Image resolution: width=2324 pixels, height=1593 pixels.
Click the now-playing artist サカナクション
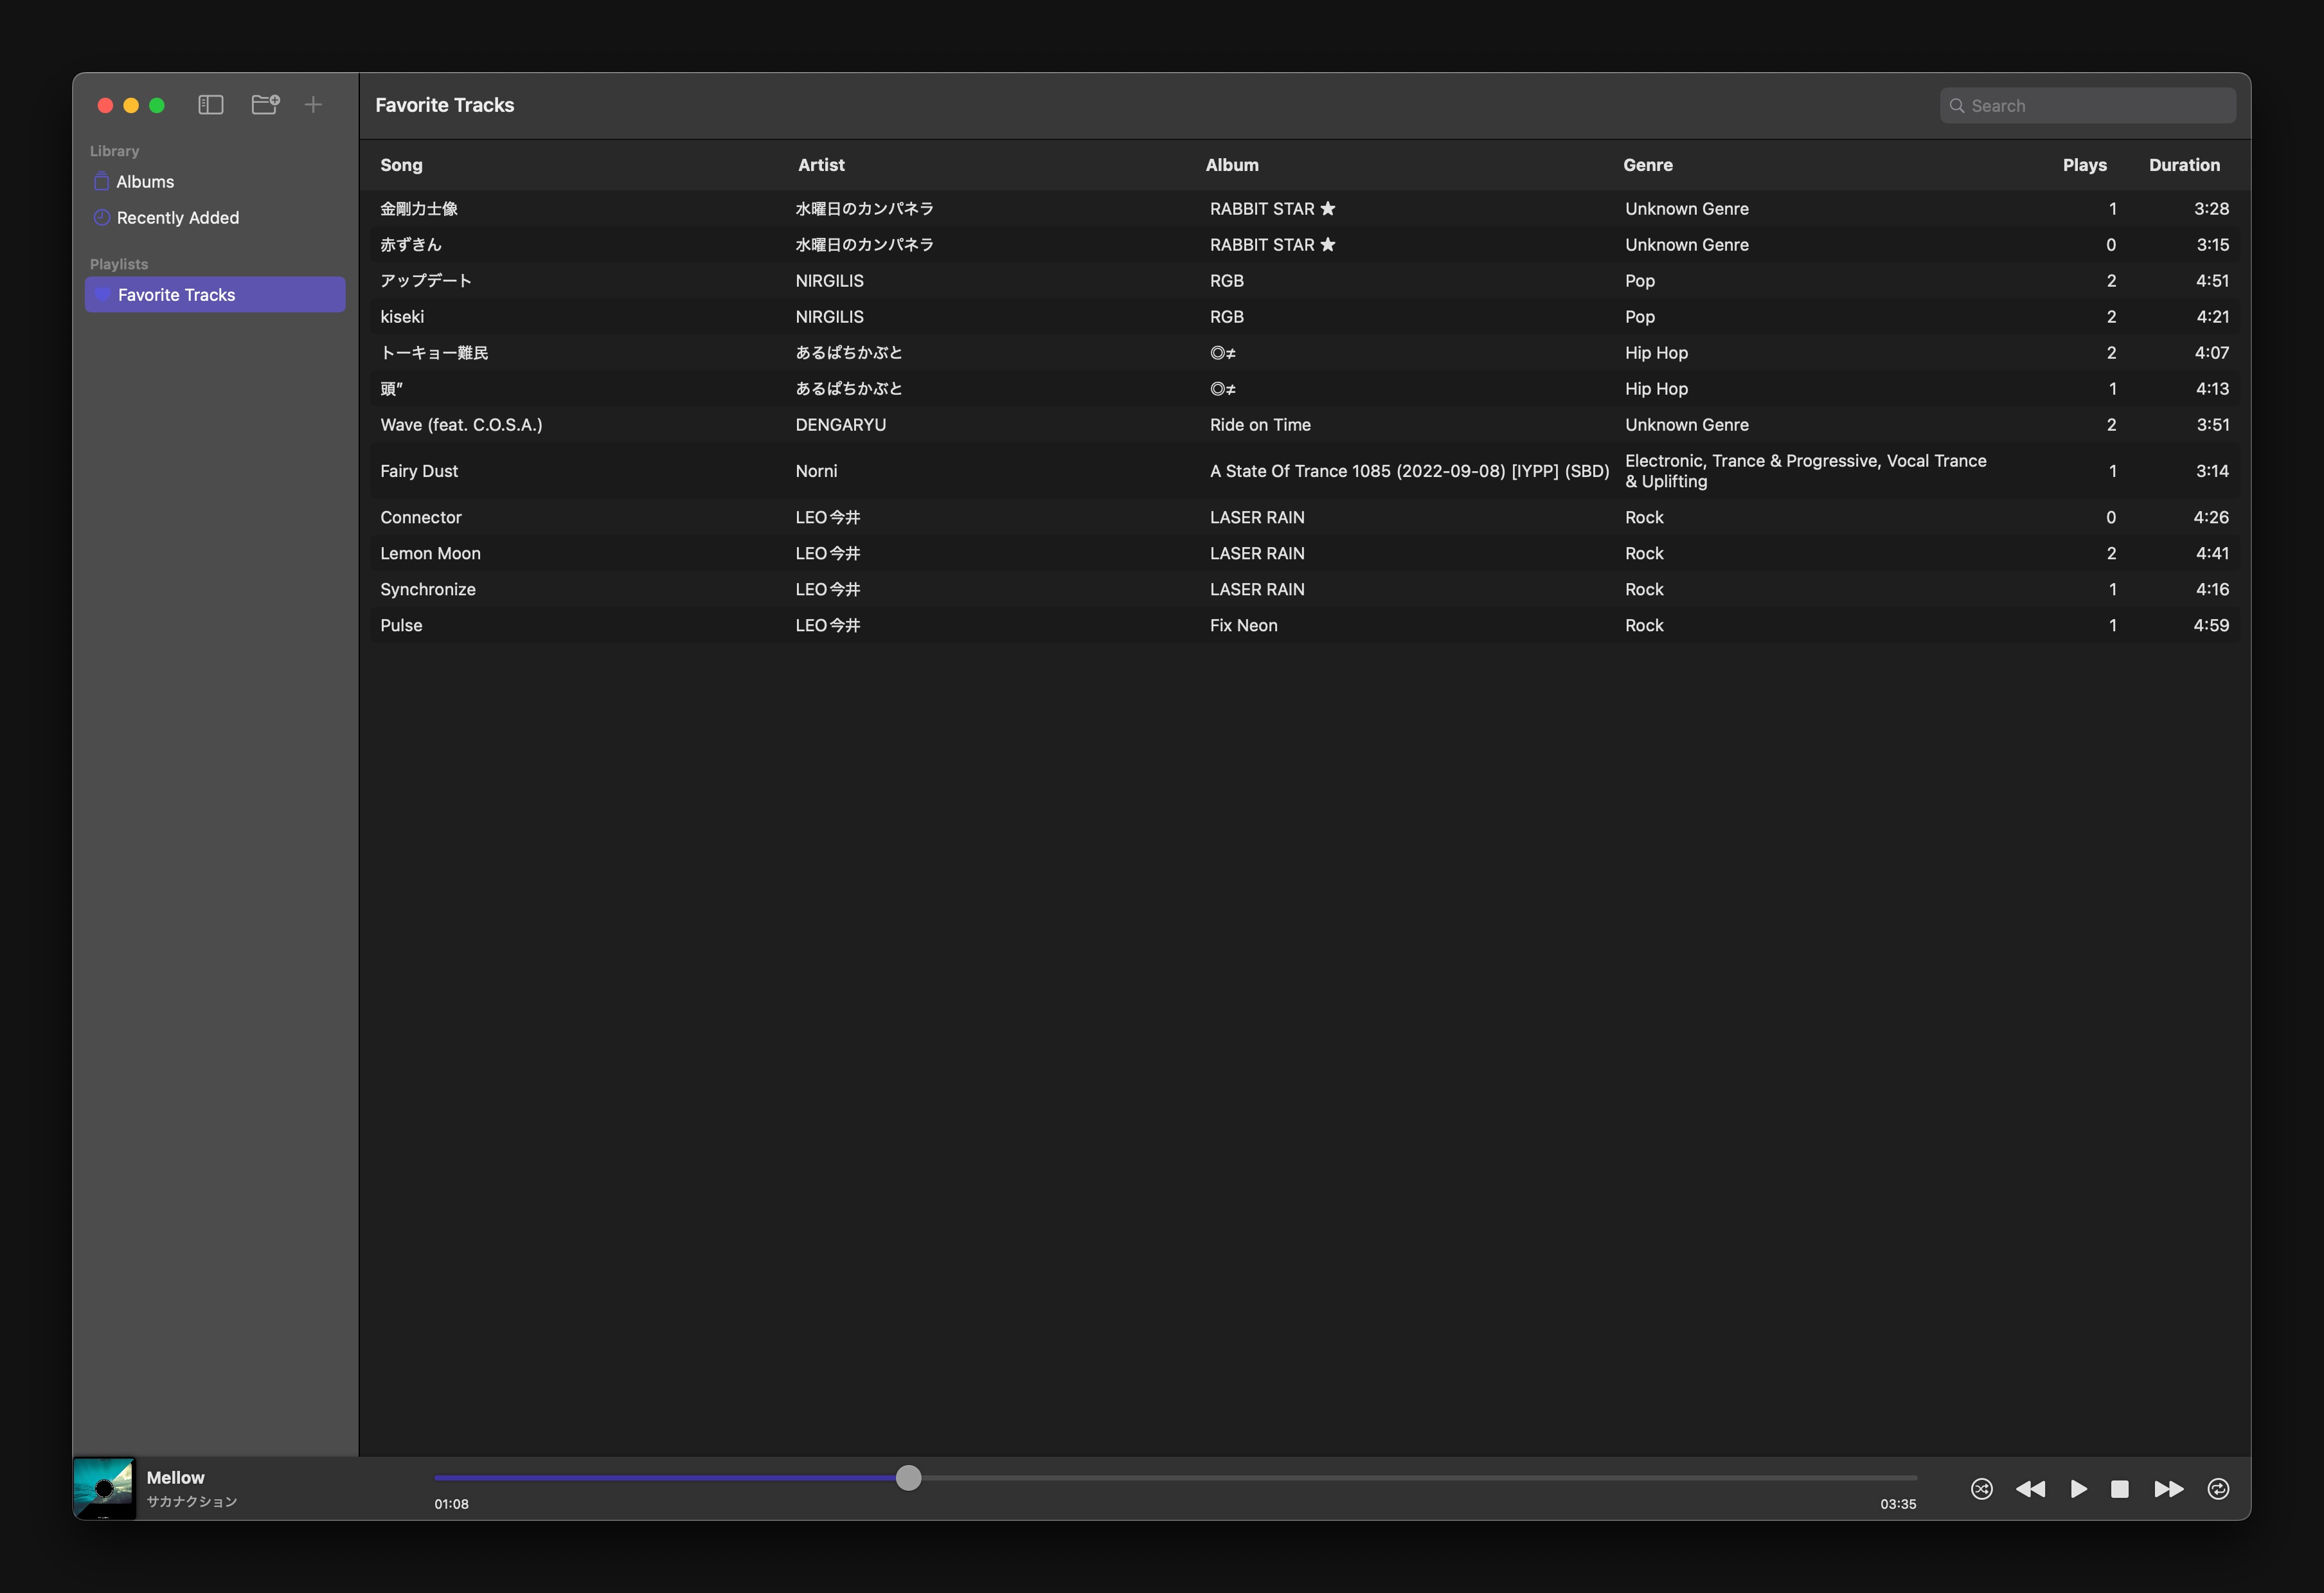pos(191,1501)
